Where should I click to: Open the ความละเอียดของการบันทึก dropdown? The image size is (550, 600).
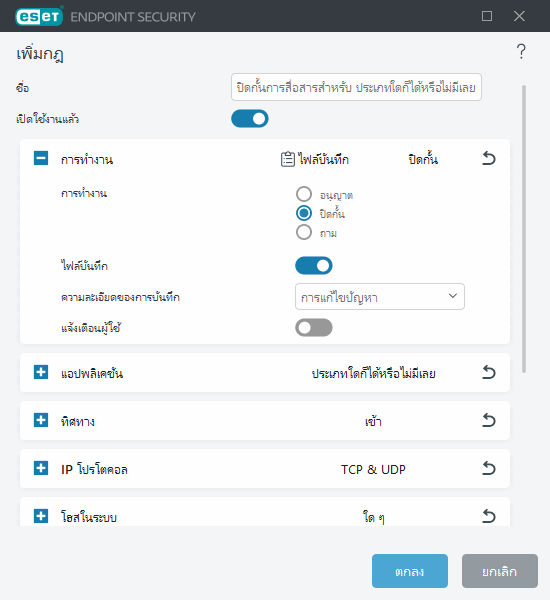coord(380,297)
